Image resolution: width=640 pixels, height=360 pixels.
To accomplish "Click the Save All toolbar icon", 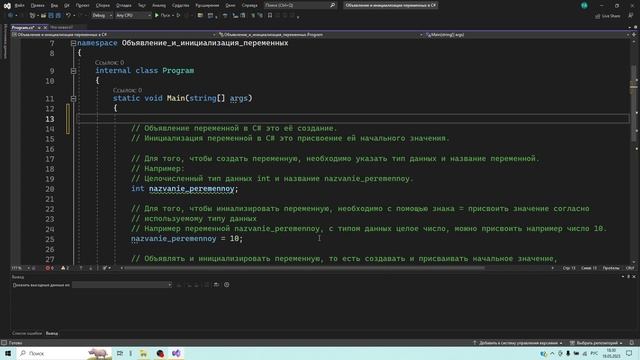I will pos(58,16).
